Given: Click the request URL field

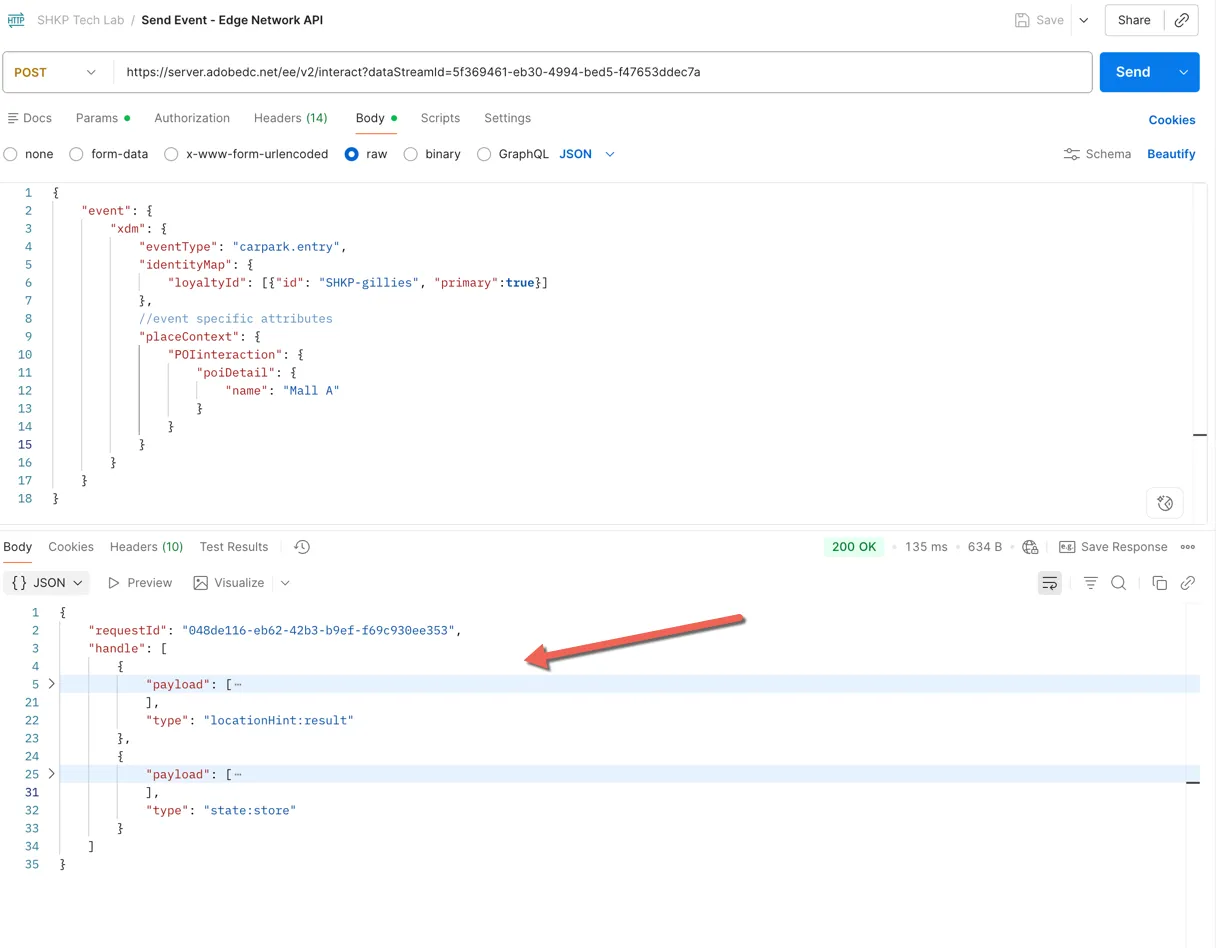Looking at the screenshot, I should (x=603, y=72).
